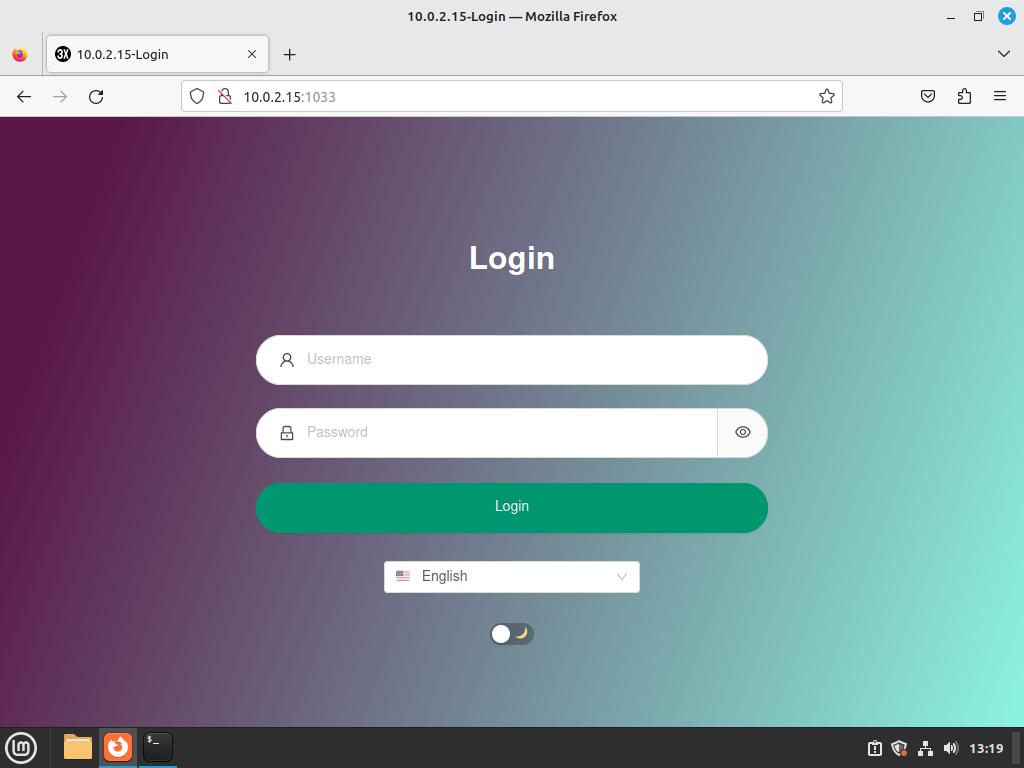
Task: Expand the list all tabs chevron
Action: [1004, 54]
